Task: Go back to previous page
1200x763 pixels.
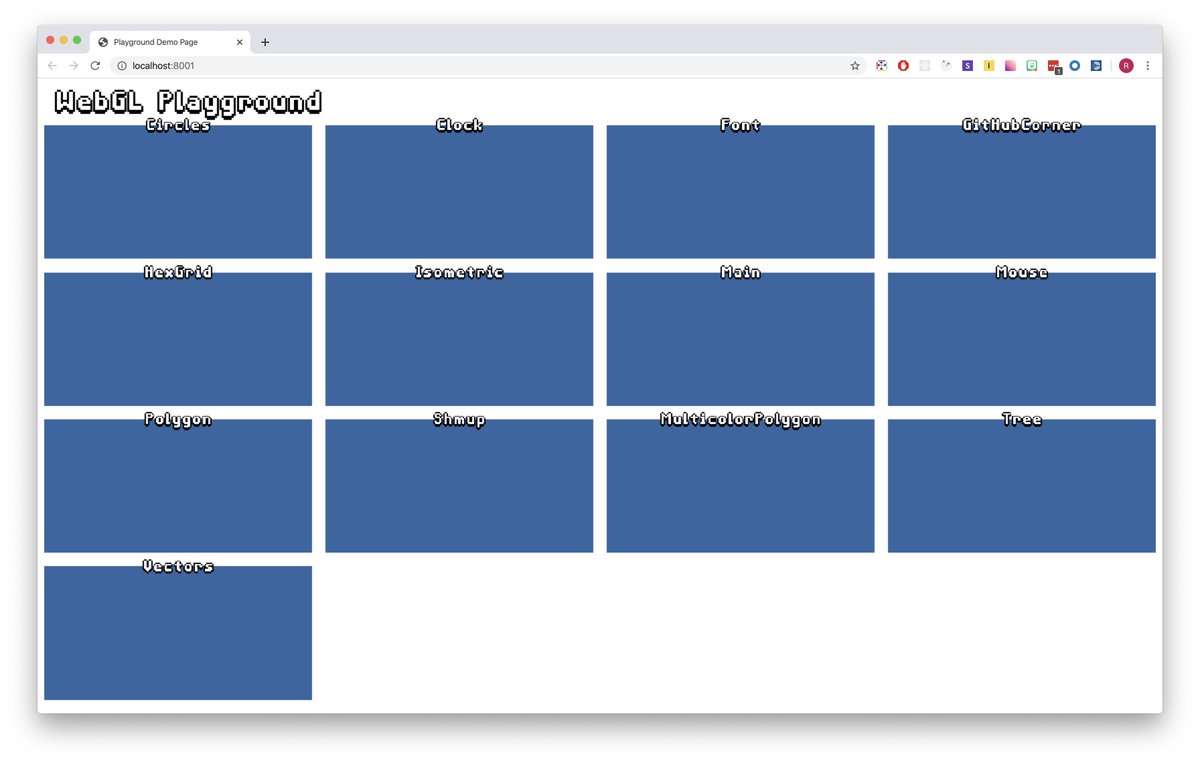Action: click(x=52, y=66)
